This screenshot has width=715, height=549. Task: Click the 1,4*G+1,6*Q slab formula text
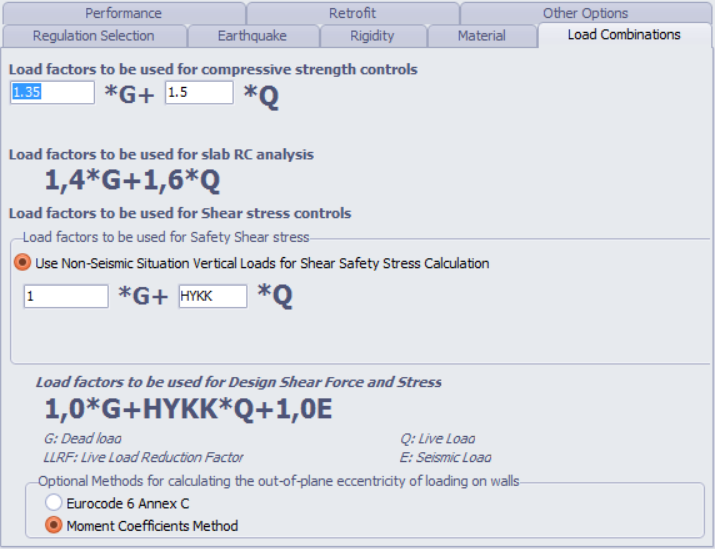132,181
